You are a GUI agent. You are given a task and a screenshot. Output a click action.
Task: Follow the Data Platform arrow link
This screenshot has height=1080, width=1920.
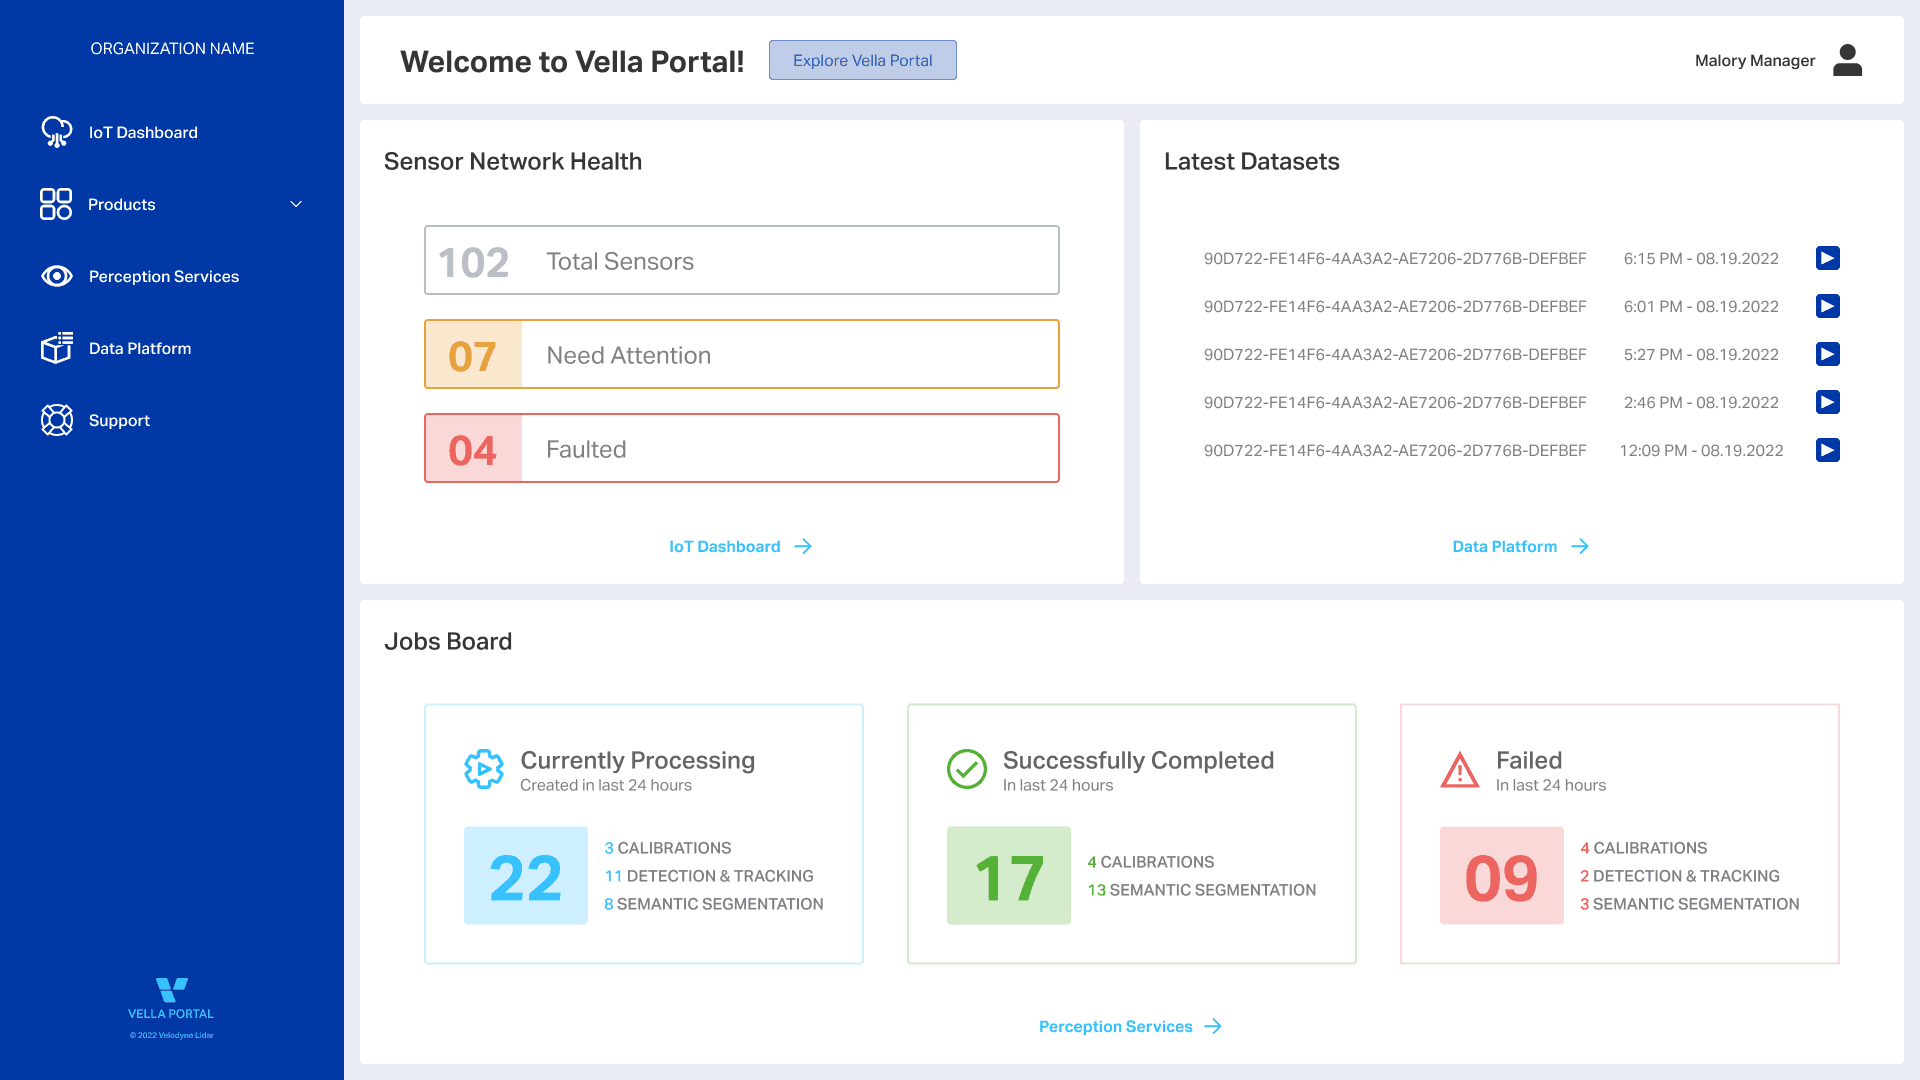point(1520,547)
